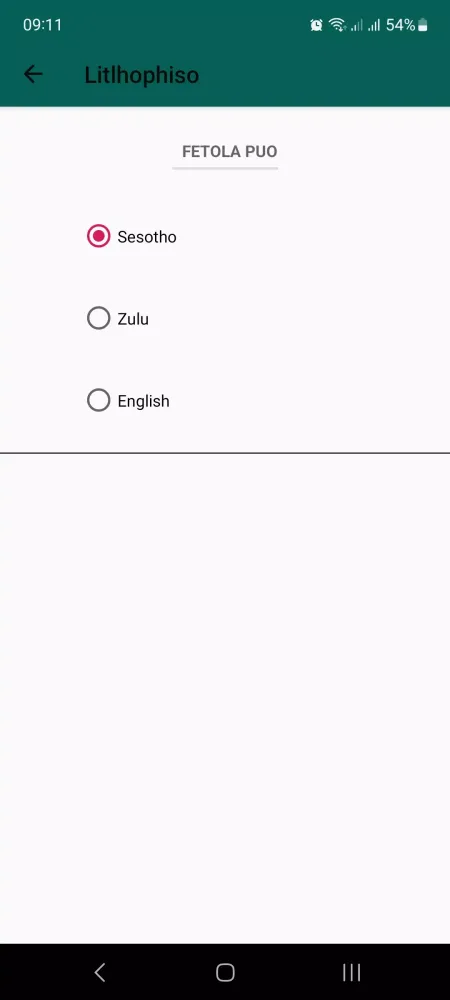Tap the 54% battery percentage
450x1000 pixels.
point(400,25)
